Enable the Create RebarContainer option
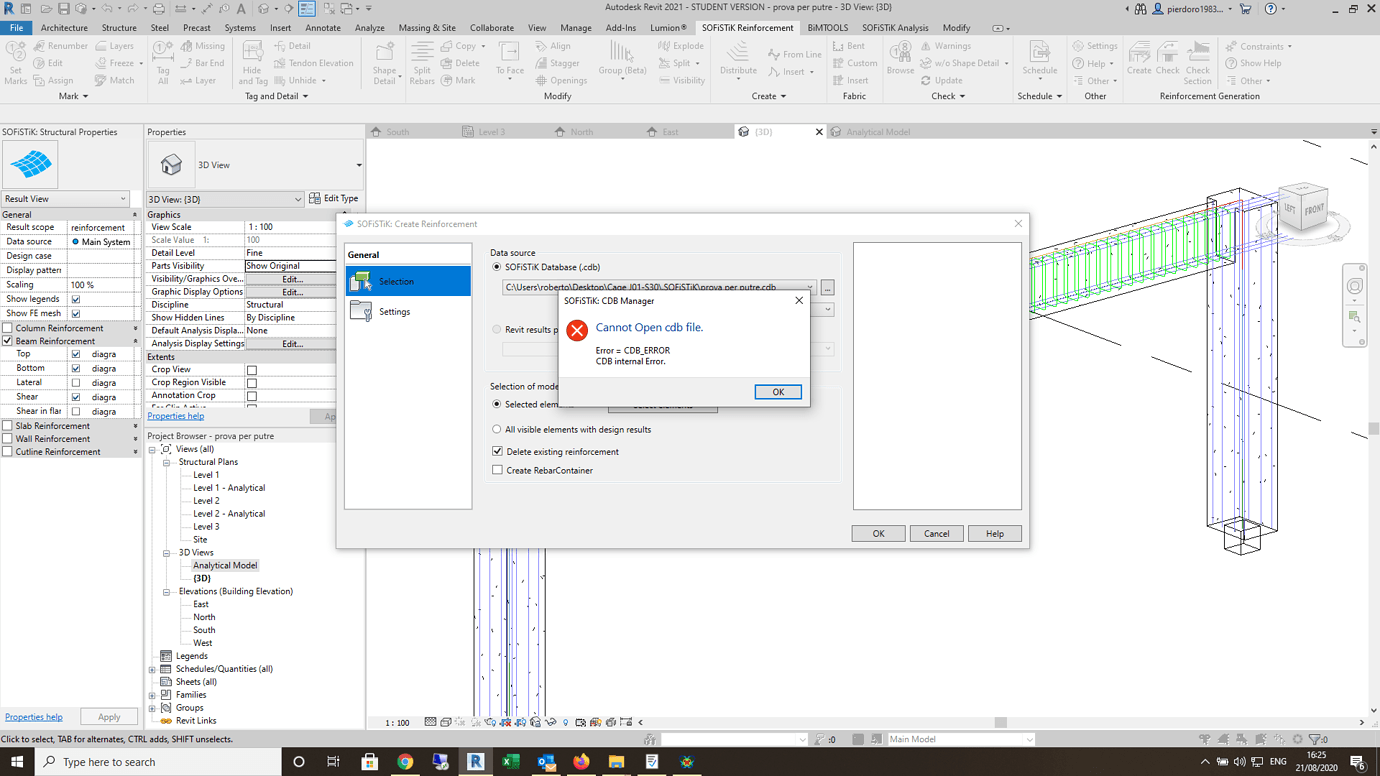Viewport: 1380px width, 776px height. [497, 468]
